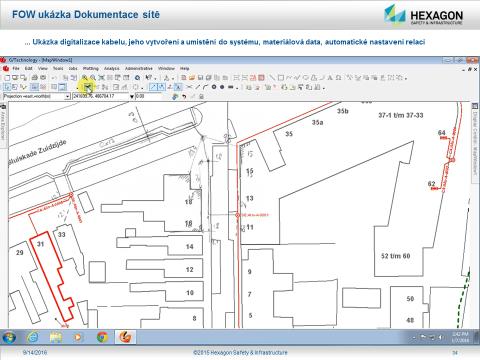Screen dimensions: 480x360
Task: Launch Internet Explorer from taskbar
Action: coord(33,337)
